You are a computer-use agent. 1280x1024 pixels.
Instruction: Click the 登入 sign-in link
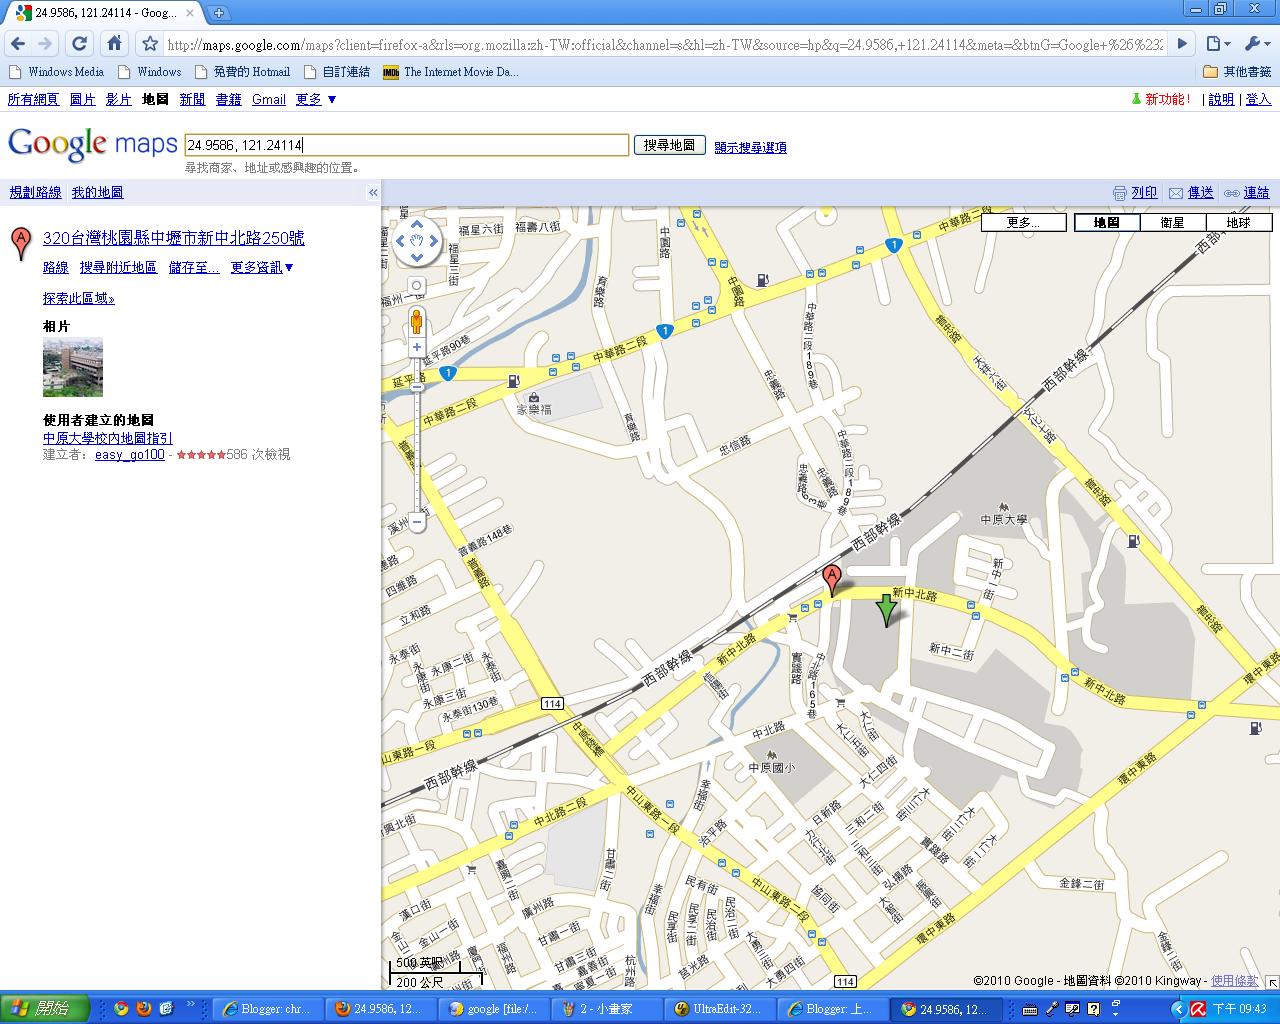click(x=1258, y=99)
